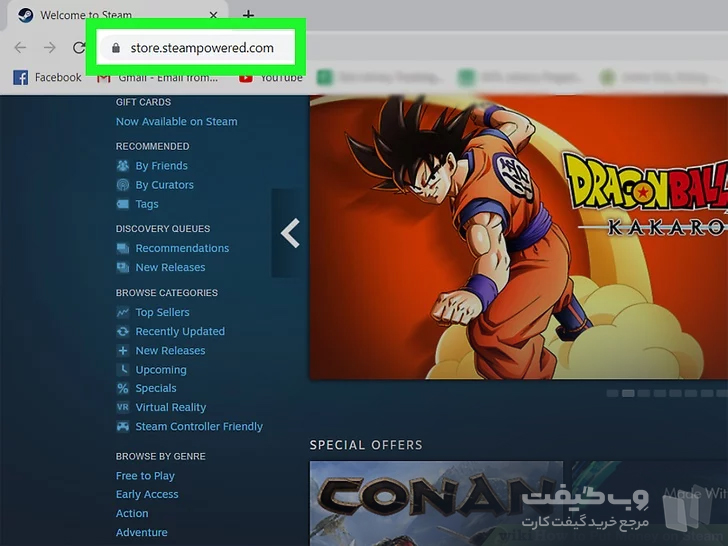Open a new browser tab with plus

click(x=248, y=15)
